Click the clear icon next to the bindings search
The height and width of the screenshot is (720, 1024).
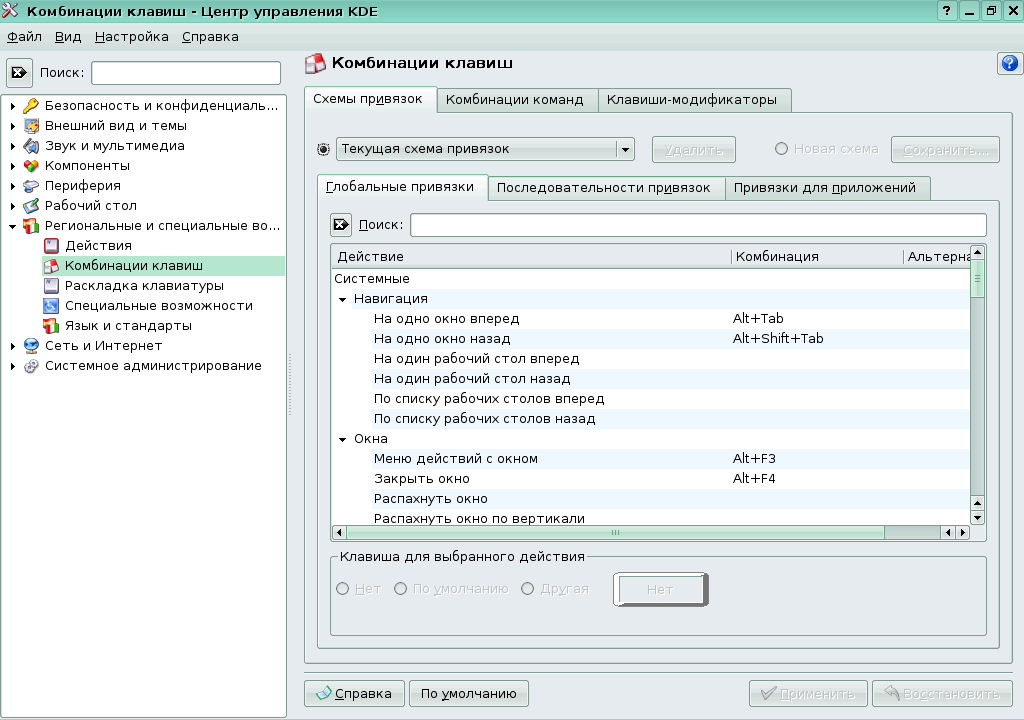[x=340, y=224]
